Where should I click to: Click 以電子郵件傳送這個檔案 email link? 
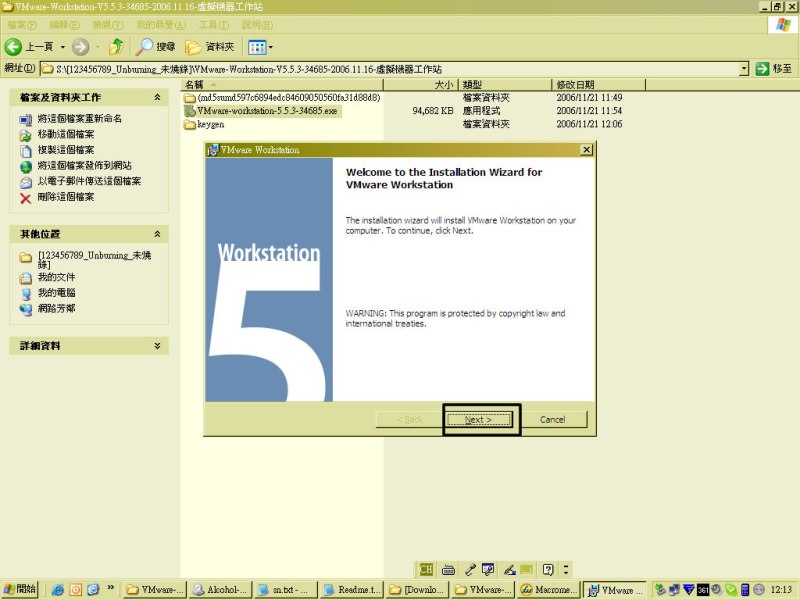point(89,181)
